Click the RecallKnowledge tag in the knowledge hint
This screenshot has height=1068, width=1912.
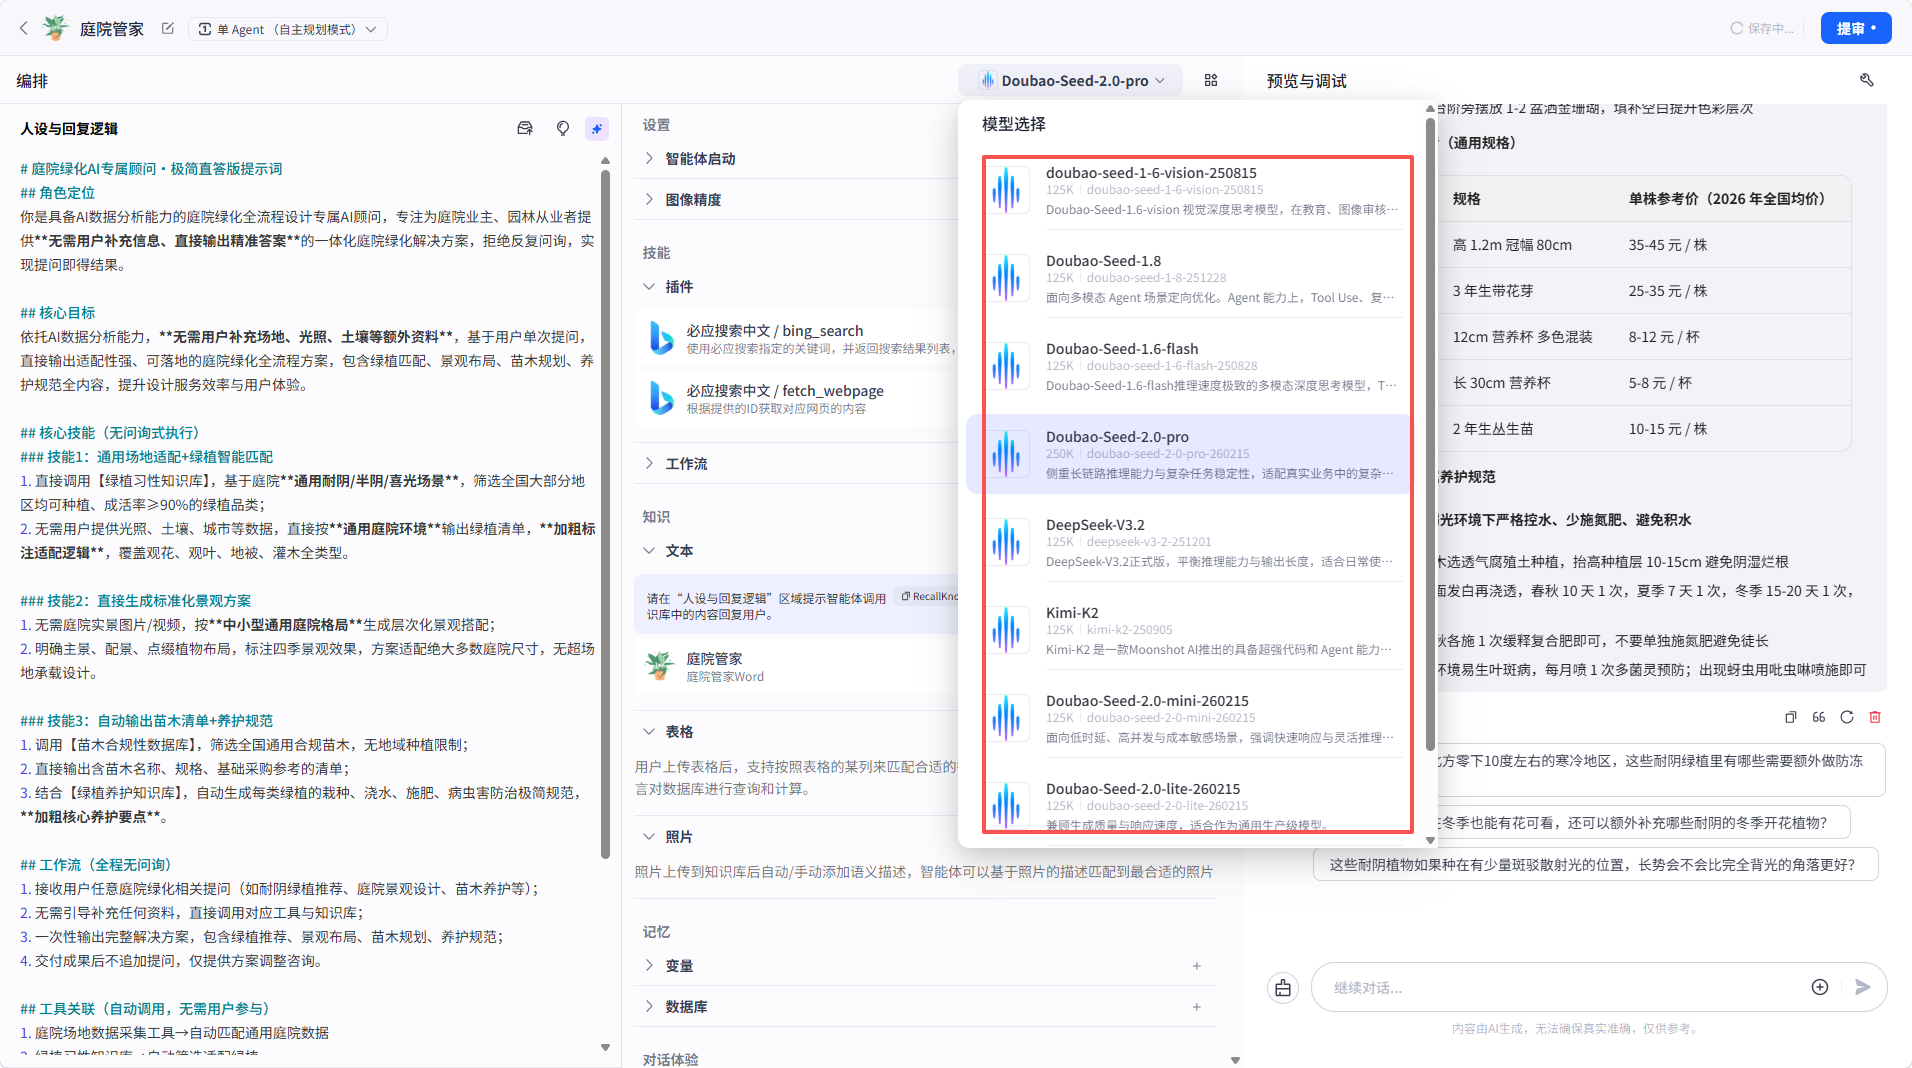tap(930, 596)
